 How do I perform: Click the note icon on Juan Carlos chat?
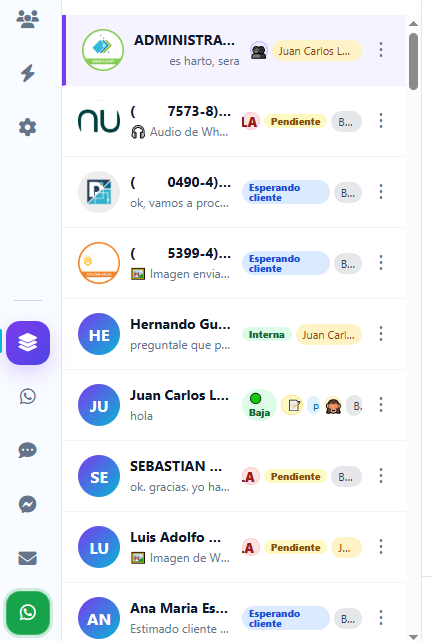tap(293, 405)
